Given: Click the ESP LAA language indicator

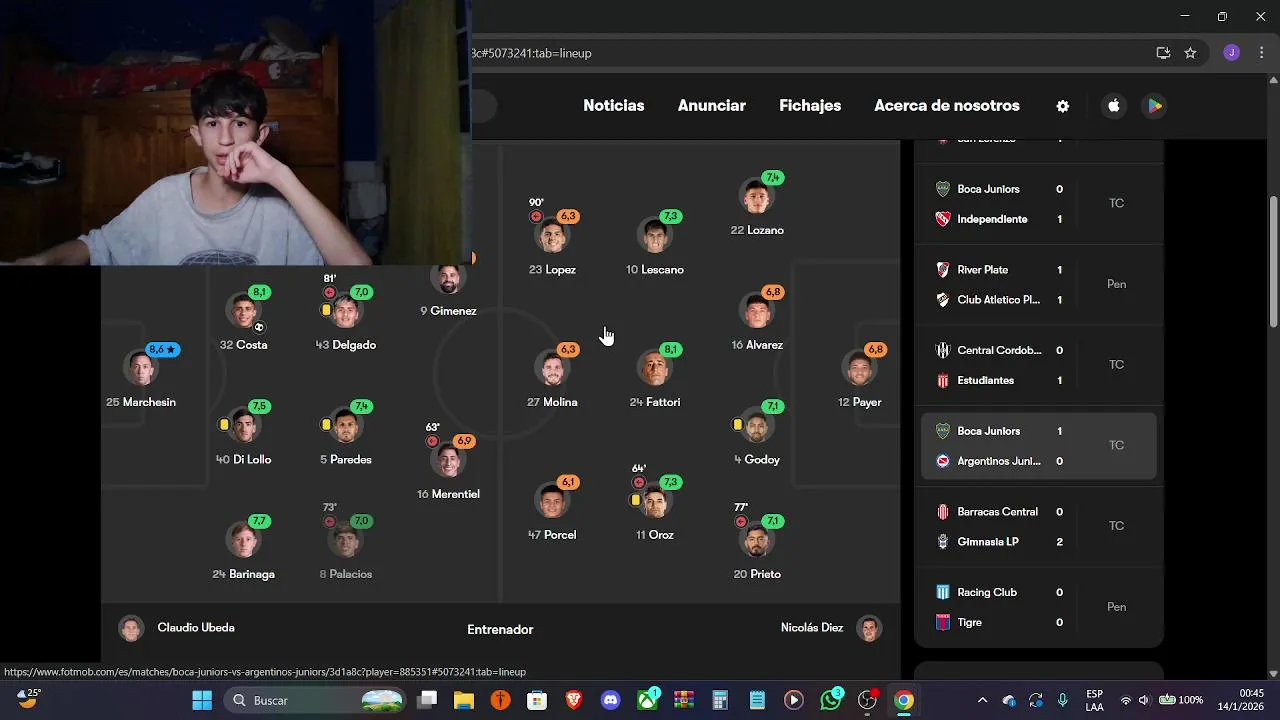Looking at the screenshot, I should tap(1095, 700).
